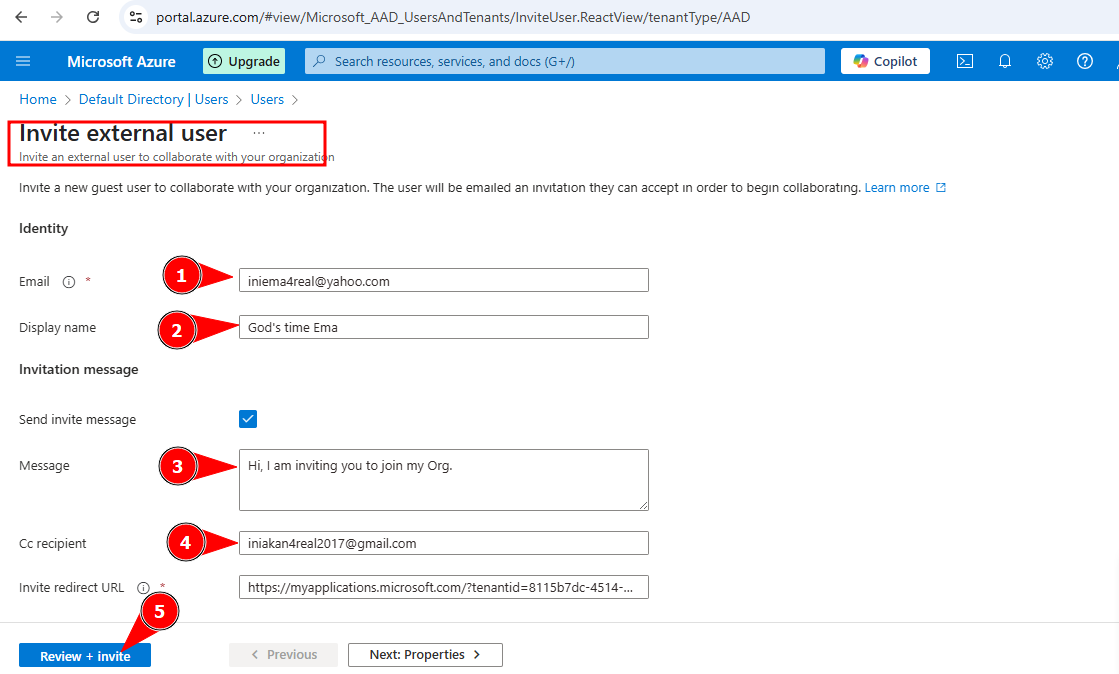Go back with the browser back arrow
The image size is (1119, 674).
(x=21, y=17)
